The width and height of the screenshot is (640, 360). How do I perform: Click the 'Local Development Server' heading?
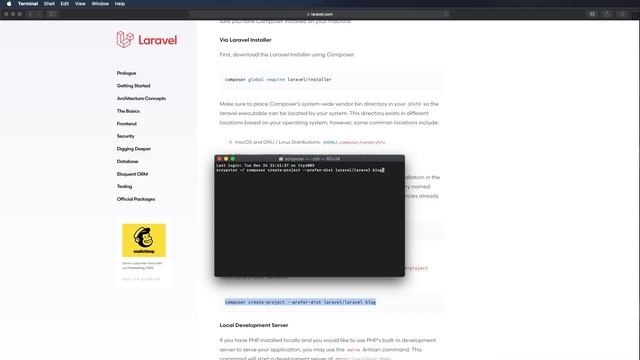point(254,325)
